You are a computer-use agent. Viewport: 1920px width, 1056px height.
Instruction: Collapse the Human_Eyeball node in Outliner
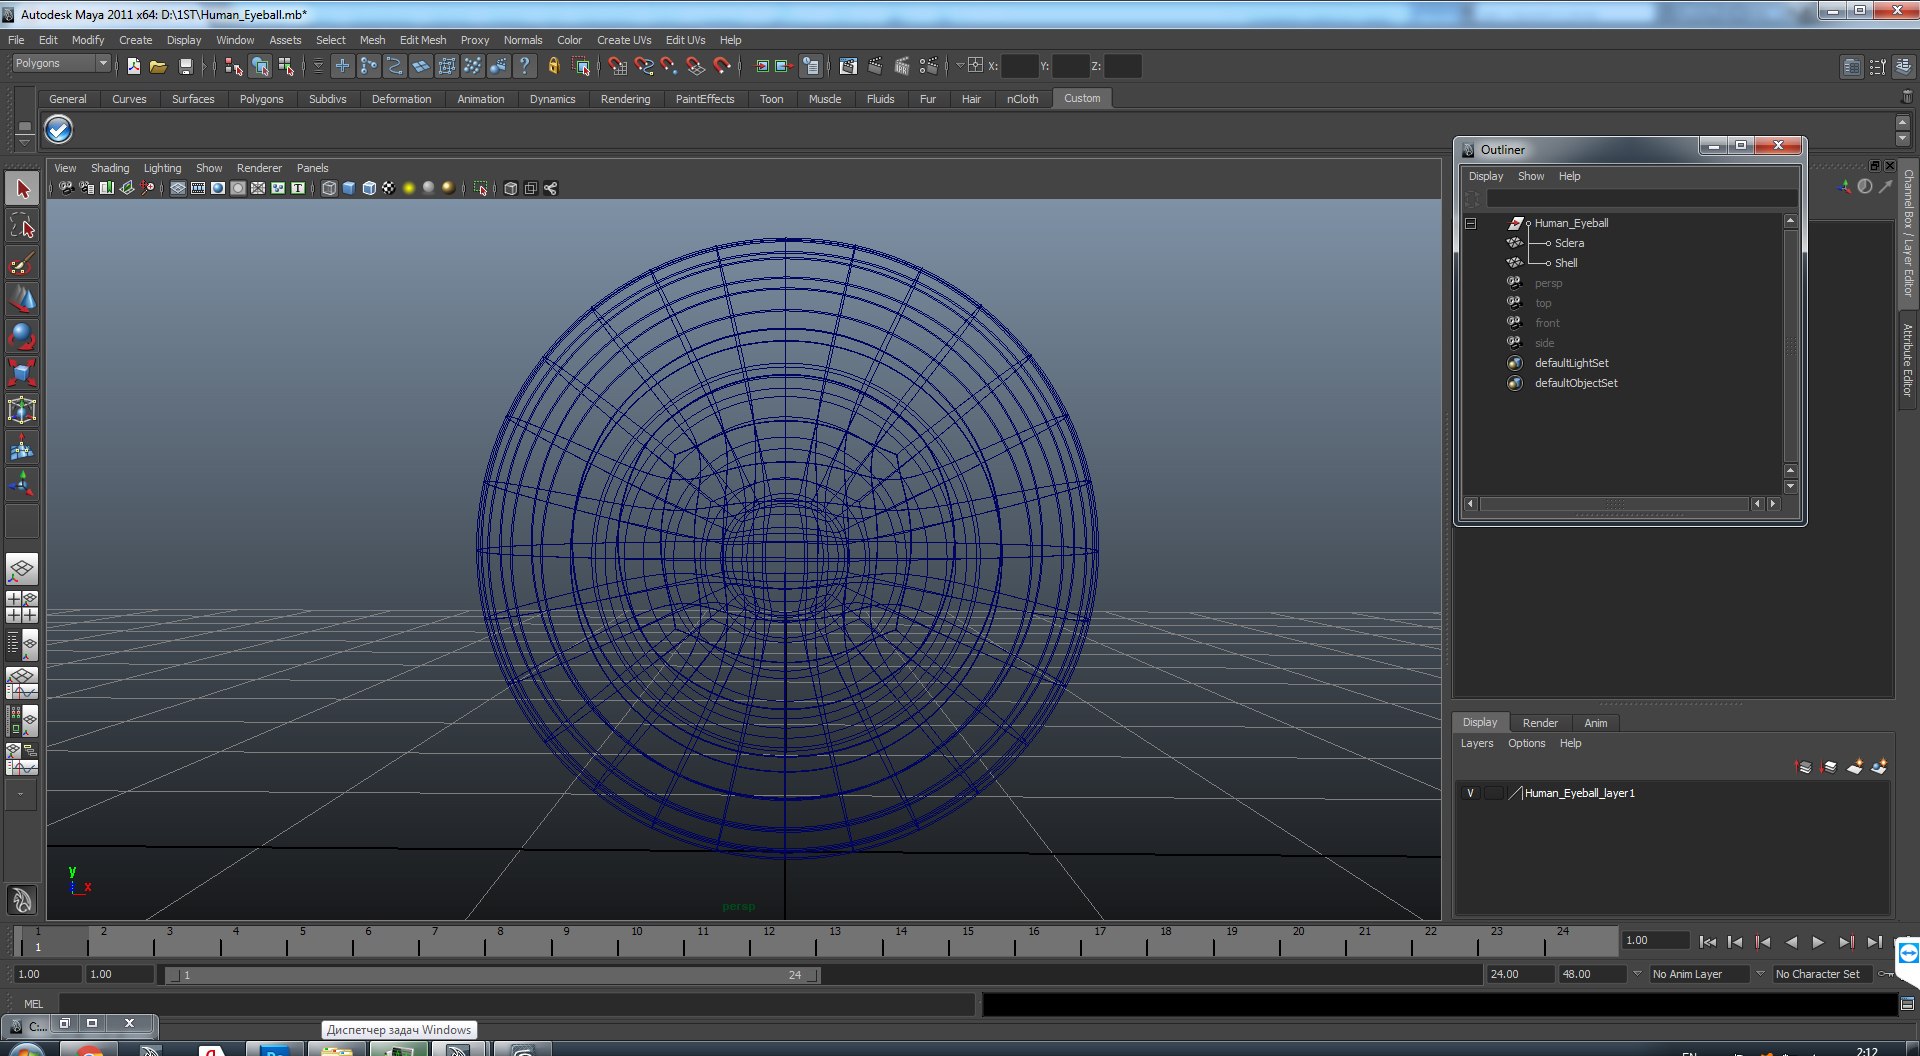(1471, 223)
